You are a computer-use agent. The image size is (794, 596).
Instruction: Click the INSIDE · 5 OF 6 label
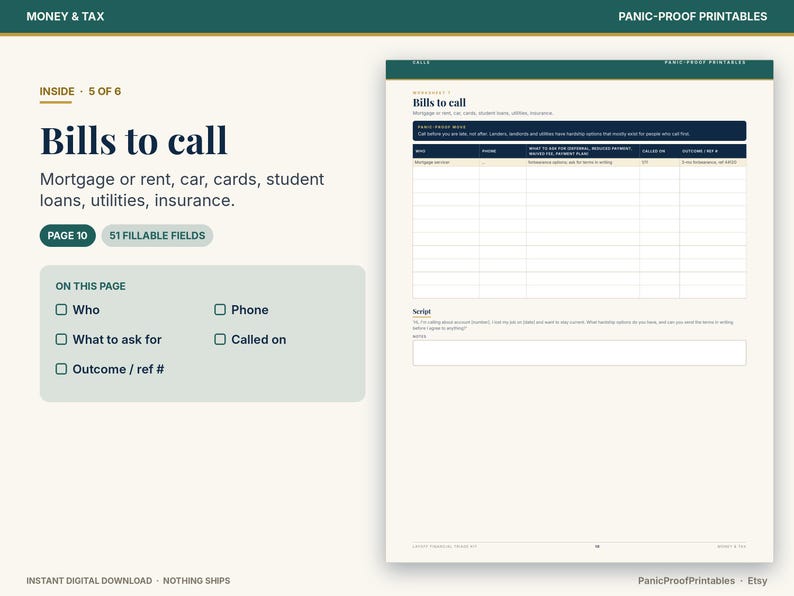point(80,92)
